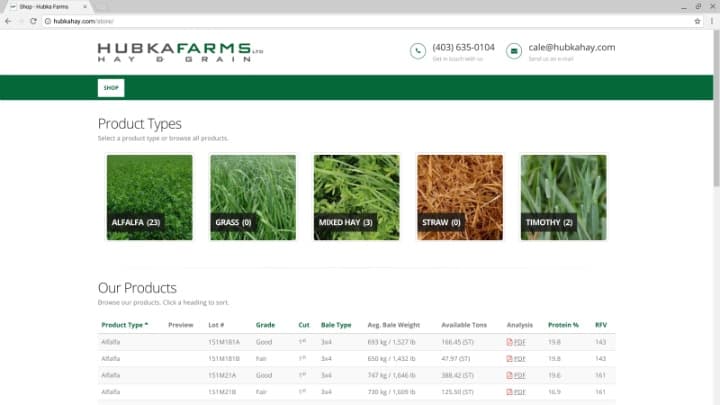Image resolution: width=720 pixels, height=405 pixels.
Task: Bookmark this page with the star icon
Action: pyautogui.click(x=697, y=20)
